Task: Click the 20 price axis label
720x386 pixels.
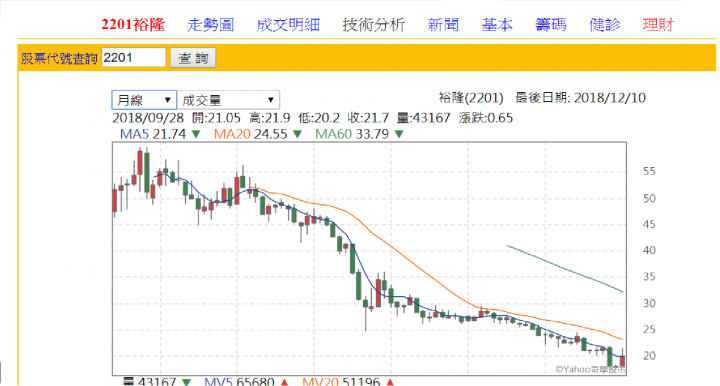Action: pyautogui.click(x=649, y=356)
